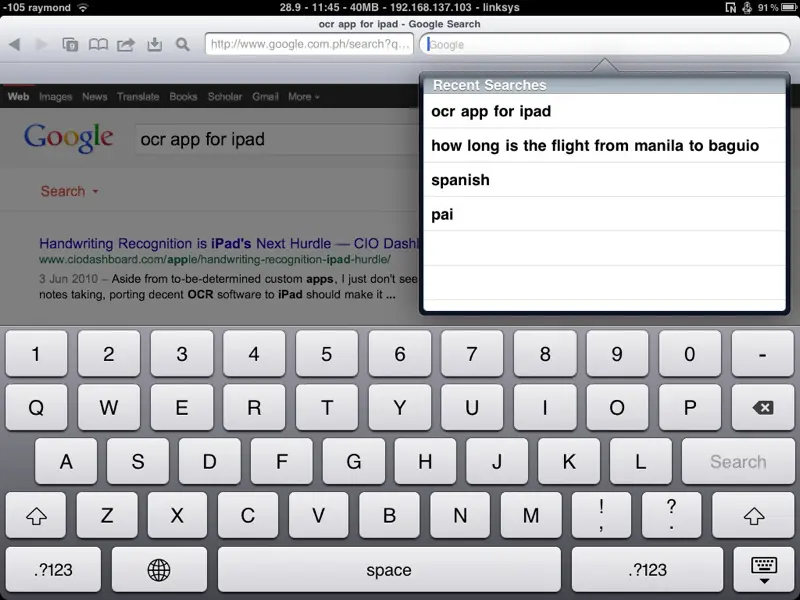Open the tabs/pages icon in toolbar
800x600 pixels.
coord(70,44)
